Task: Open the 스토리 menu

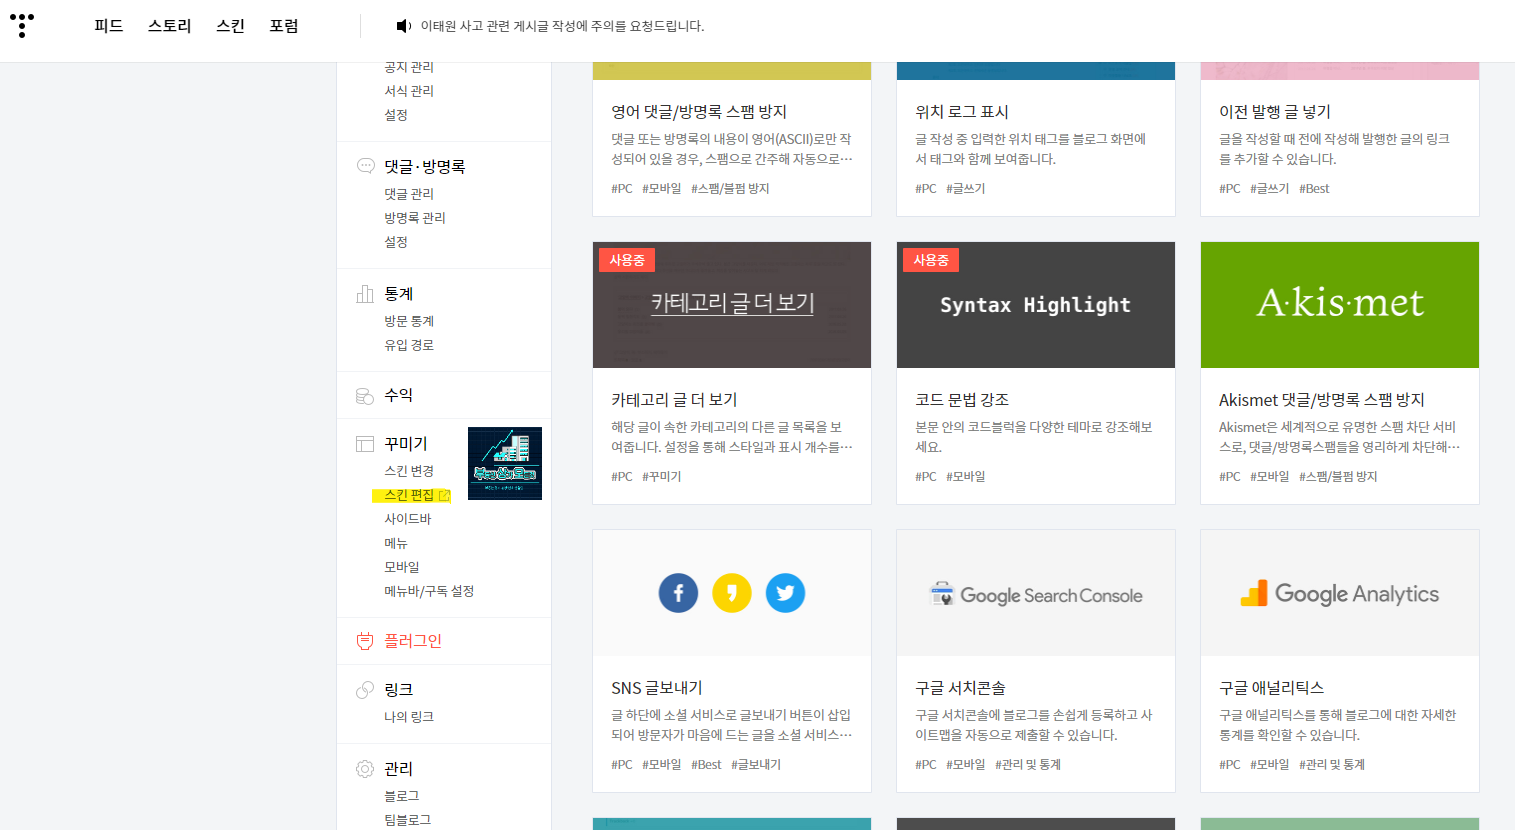Action: click(x=170, y=26)
